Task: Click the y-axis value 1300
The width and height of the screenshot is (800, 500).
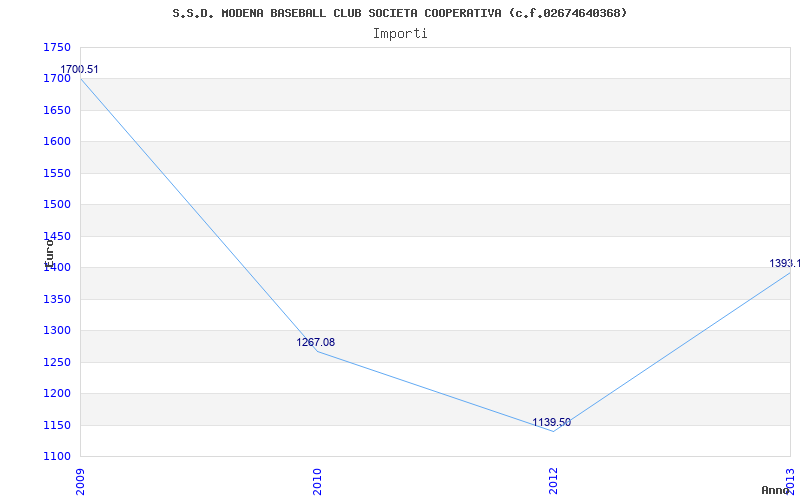Action: coord(57,331)
